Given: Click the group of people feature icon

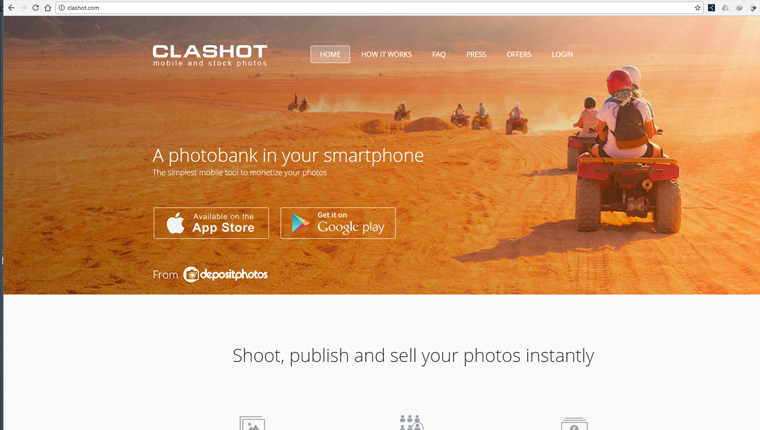Looking at the screenshot, I should pos(411,422).
